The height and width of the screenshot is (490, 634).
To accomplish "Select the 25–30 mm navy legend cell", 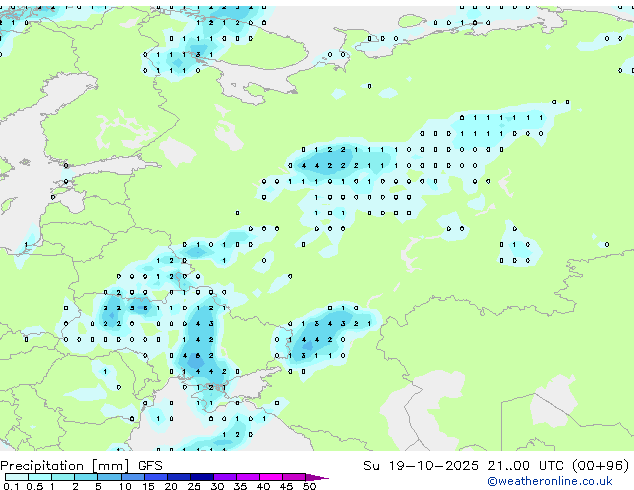I will [x=202, y=477].
